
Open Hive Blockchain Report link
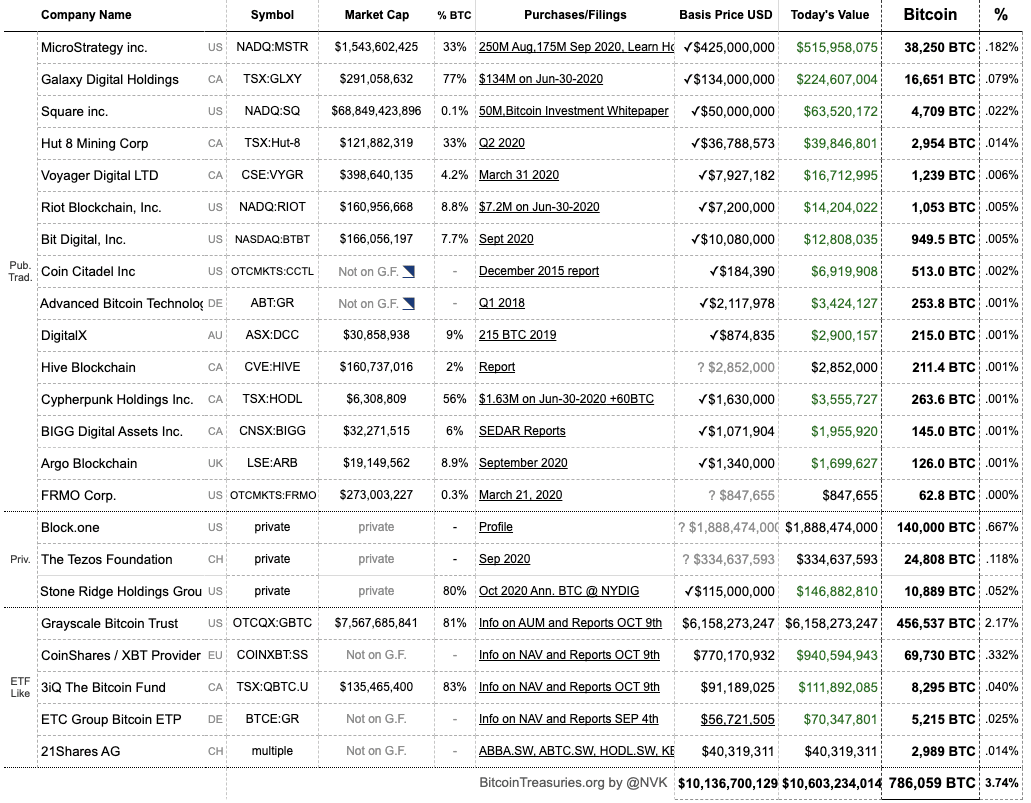pyautogui.click(x=496, y=367)
